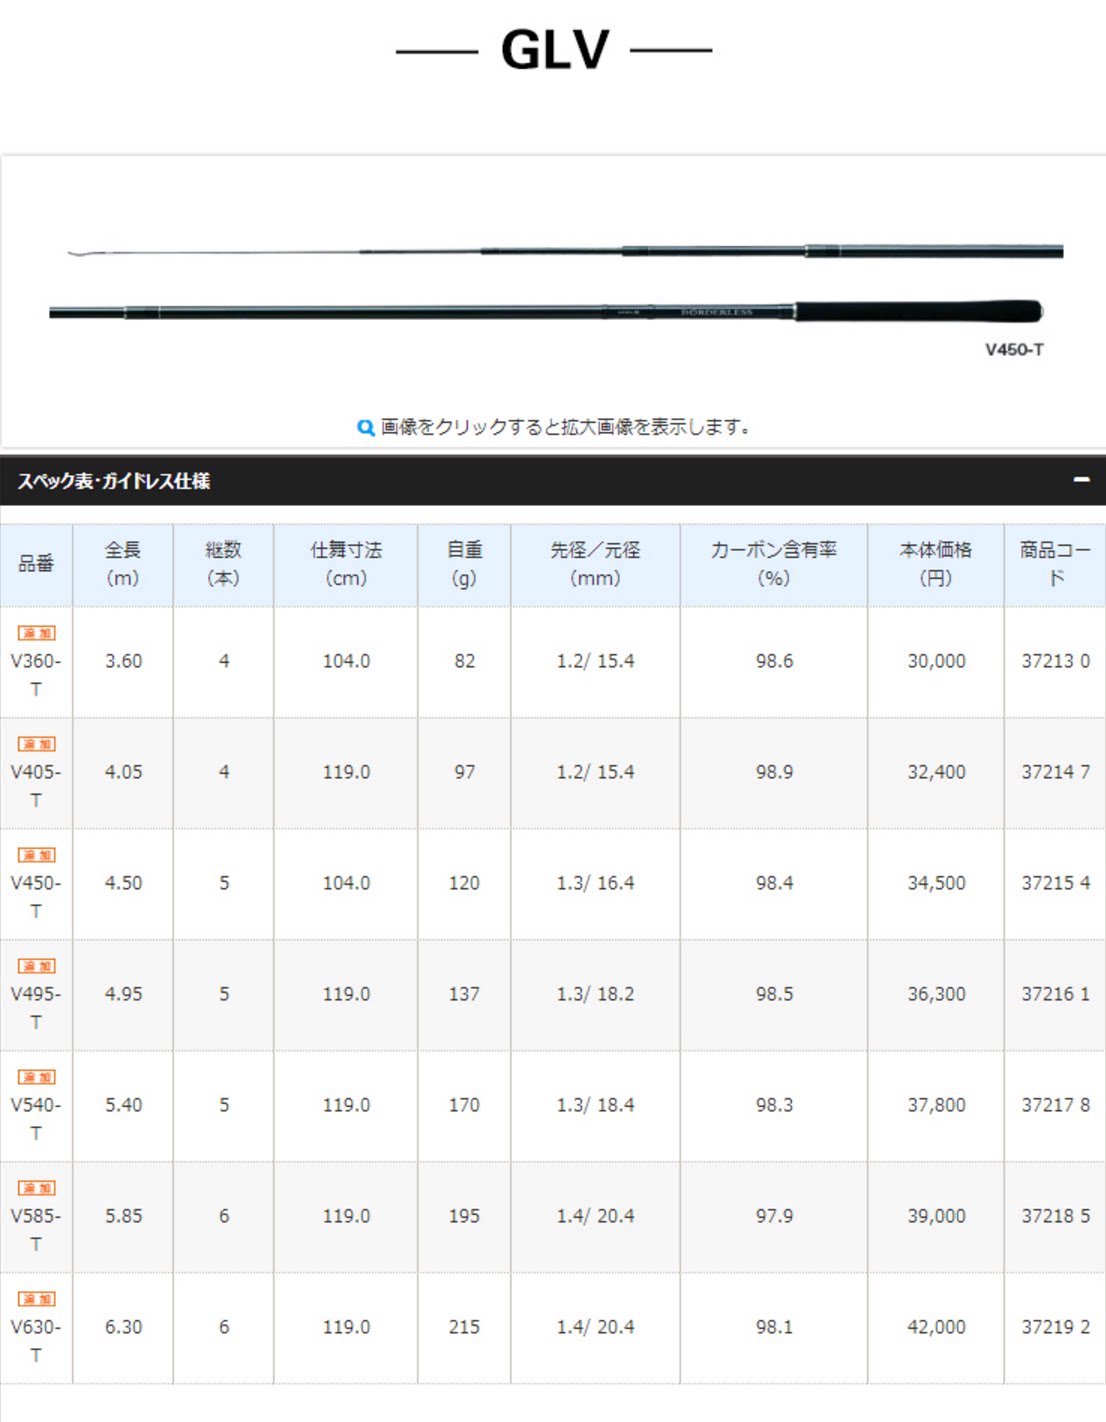Click the 追加 badge above V585-T
The image size is (1106, 1422).
pos(37,1188)
